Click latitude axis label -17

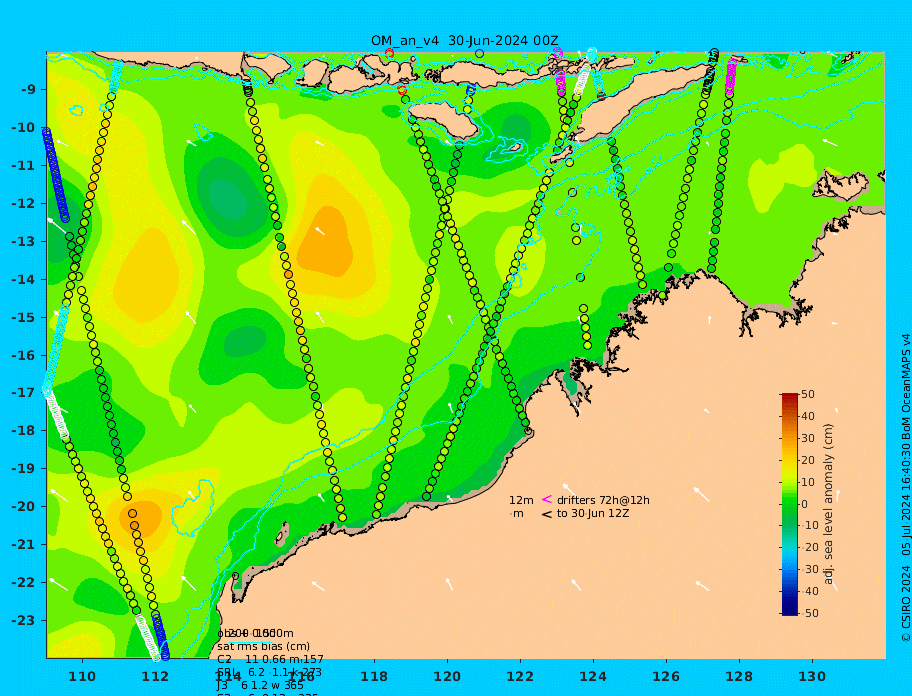24,392
